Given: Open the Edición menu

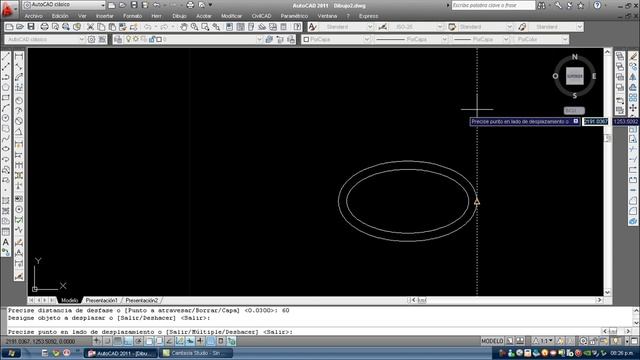Looking at the screenshot, I should (x=60, y=16).
